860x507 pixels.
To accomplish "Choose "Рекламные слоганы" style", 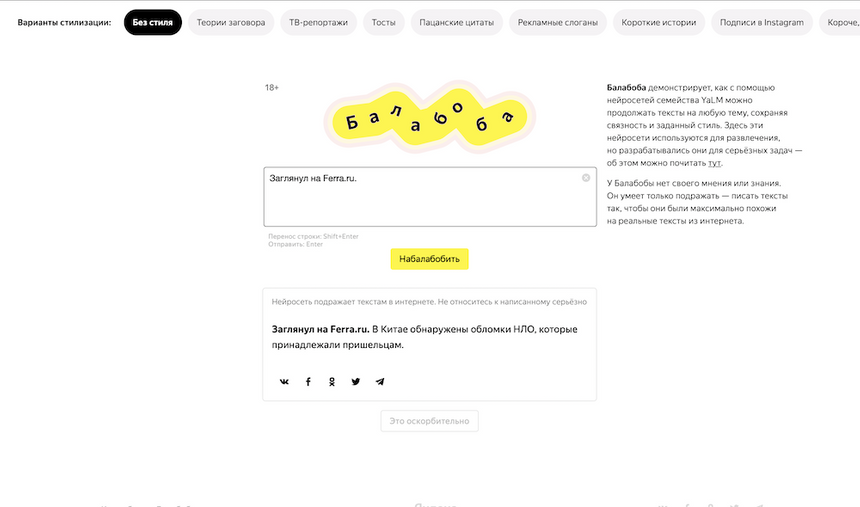I will coord(558,22).
